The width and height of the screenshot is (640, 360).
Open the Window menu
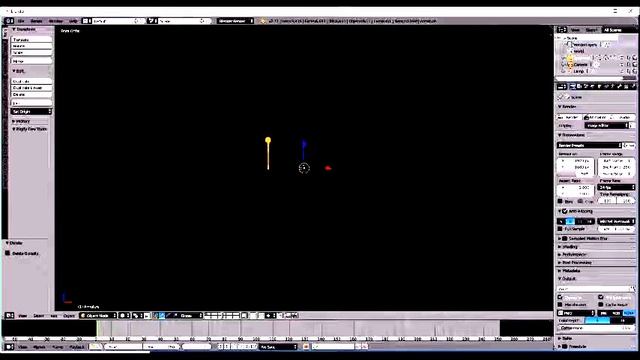tap(56, 21)
